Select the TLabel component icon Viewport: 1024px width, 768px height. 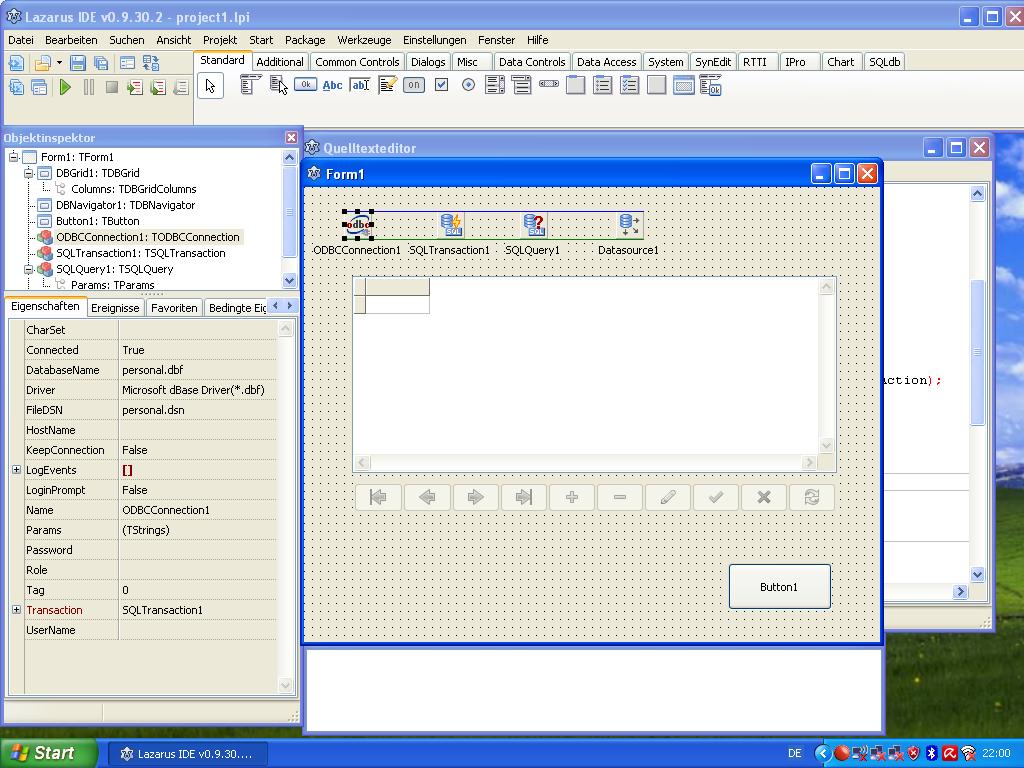(x=332, y=85)
